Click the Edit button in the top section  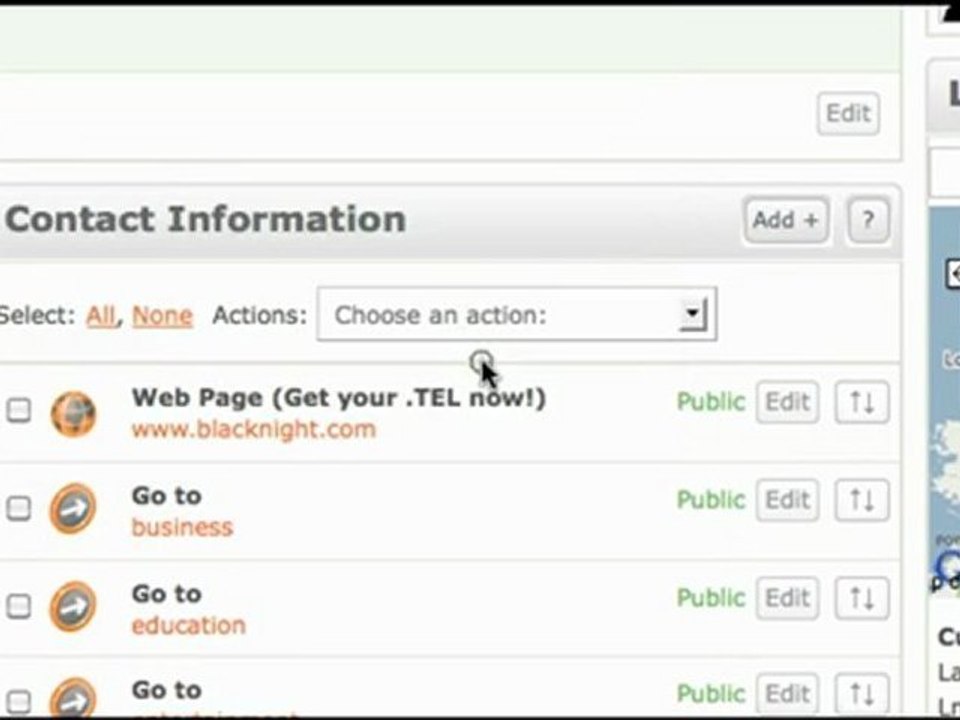847,114
